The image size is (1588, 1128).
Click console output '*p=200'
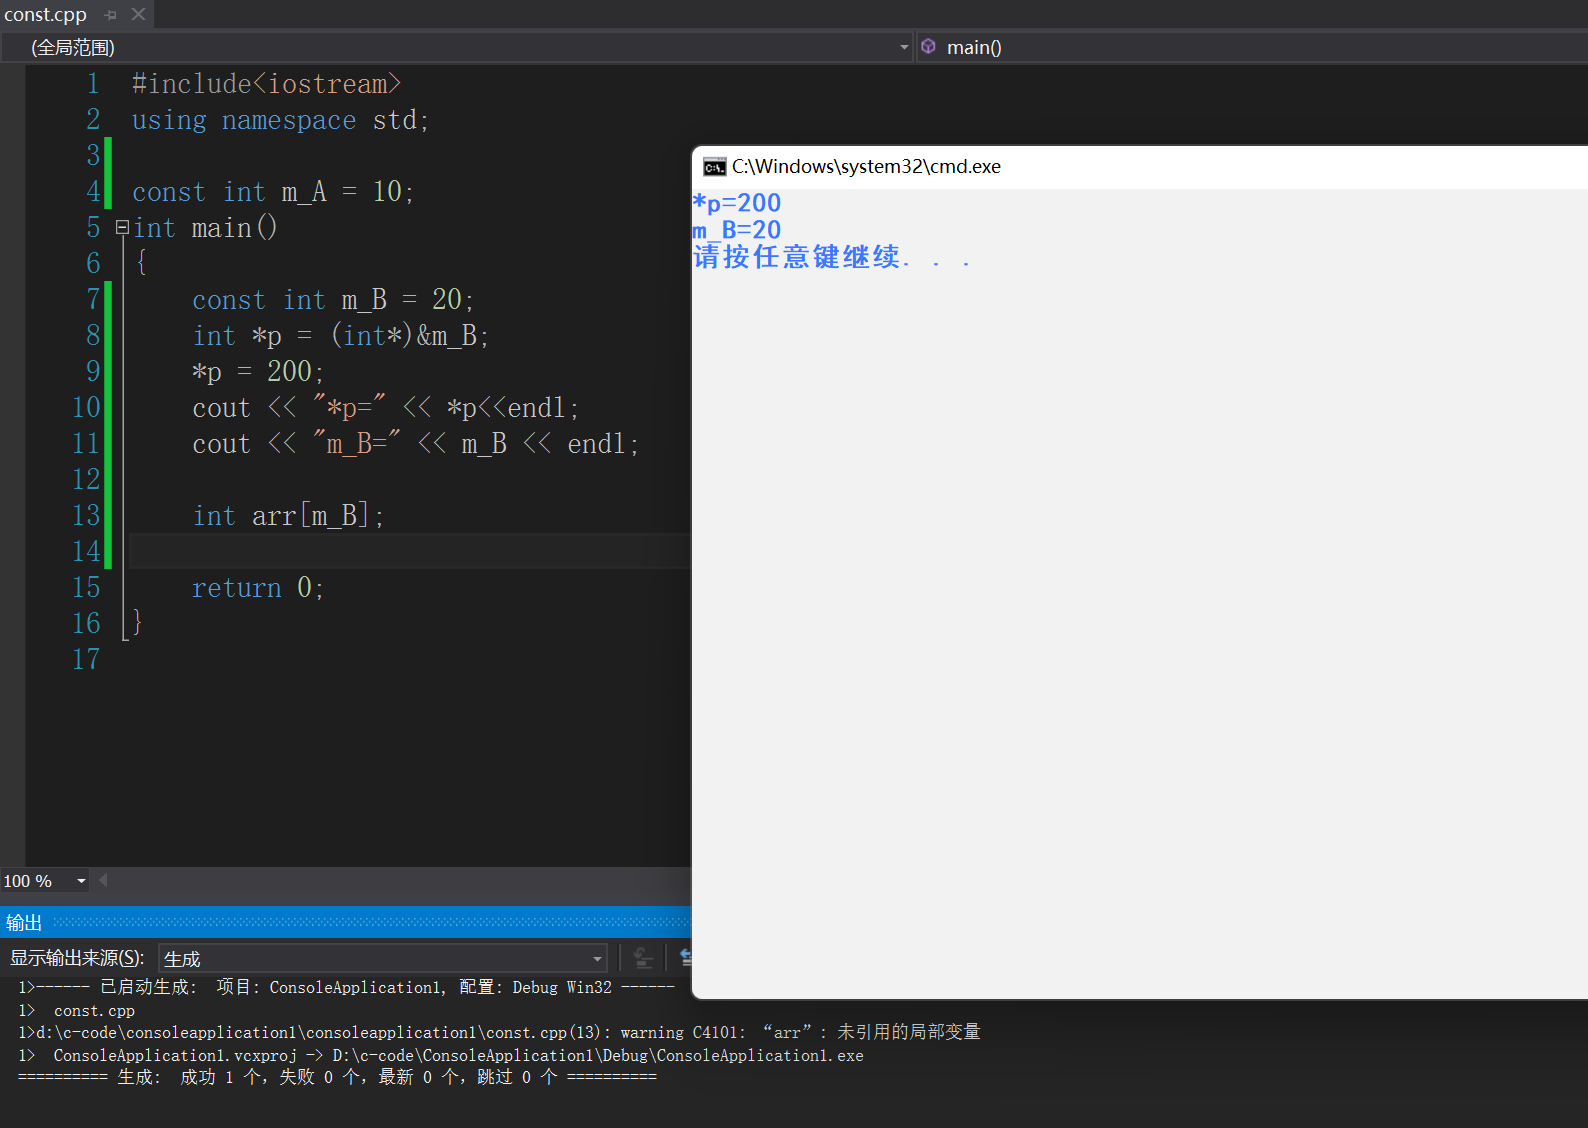point(737,203)
